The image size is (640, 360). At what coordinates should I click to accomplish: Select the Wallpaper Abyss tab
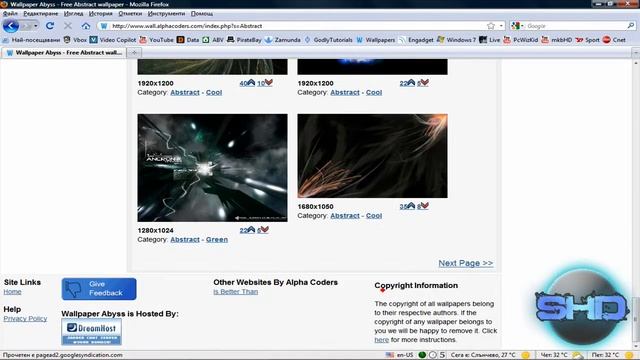[x=64, y=53]
